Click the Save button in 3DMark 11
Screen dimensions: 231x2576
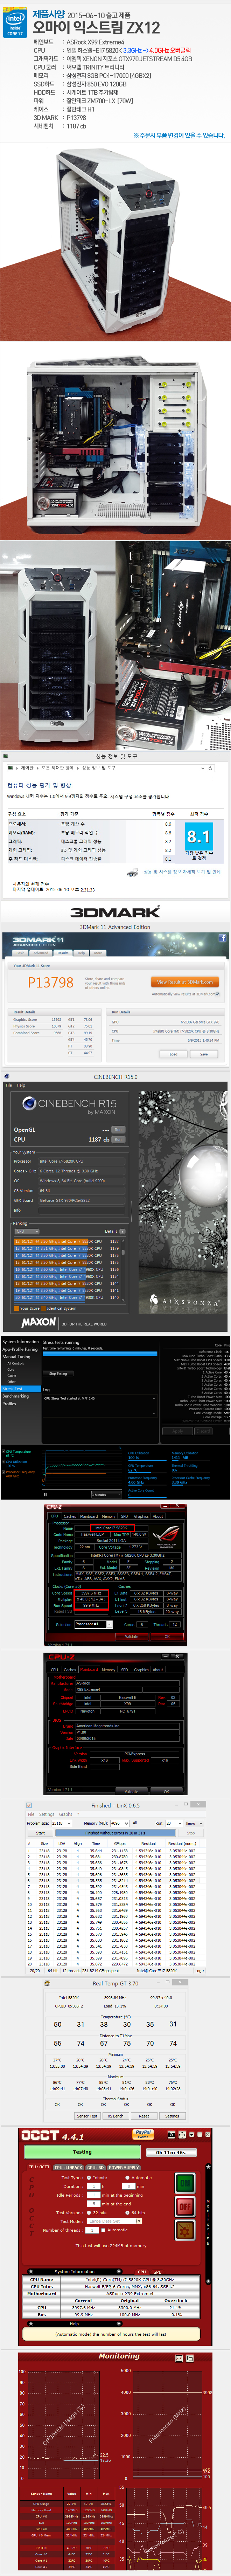pyautogui.click(x=204, y=1054)
